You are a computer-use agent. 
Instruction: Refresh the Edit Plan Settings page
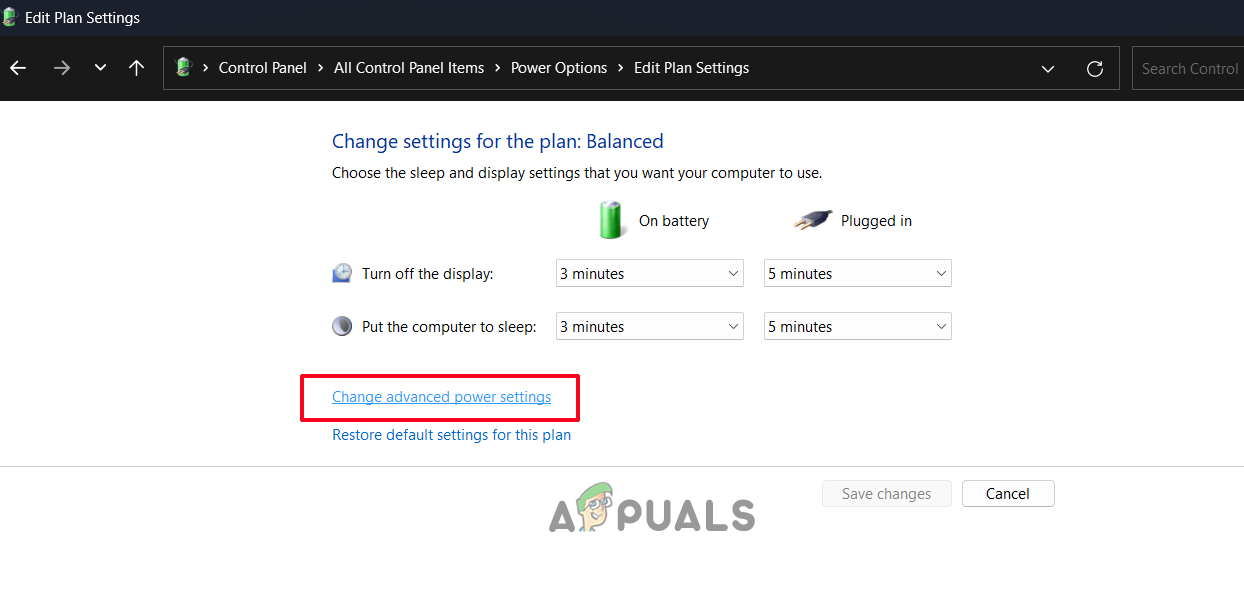(1095, 68)
